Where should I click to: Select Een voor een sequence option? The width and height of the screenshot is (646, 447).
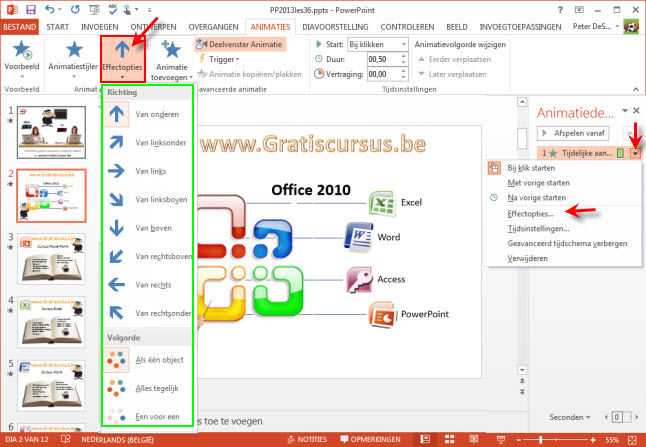click(x=147, y=416)
